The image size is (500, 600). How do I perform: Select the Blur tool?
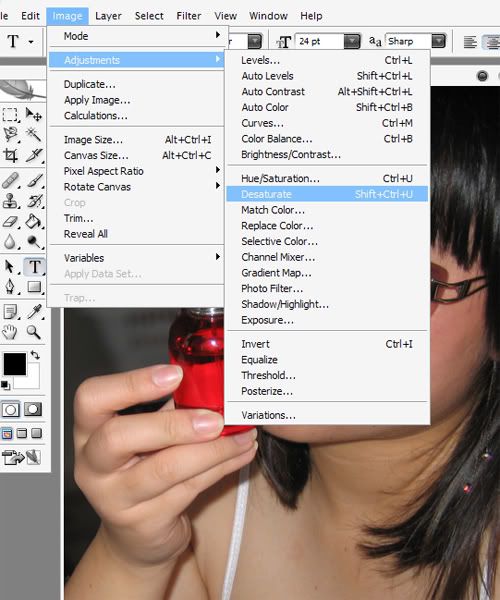click(x=10, y=242)
